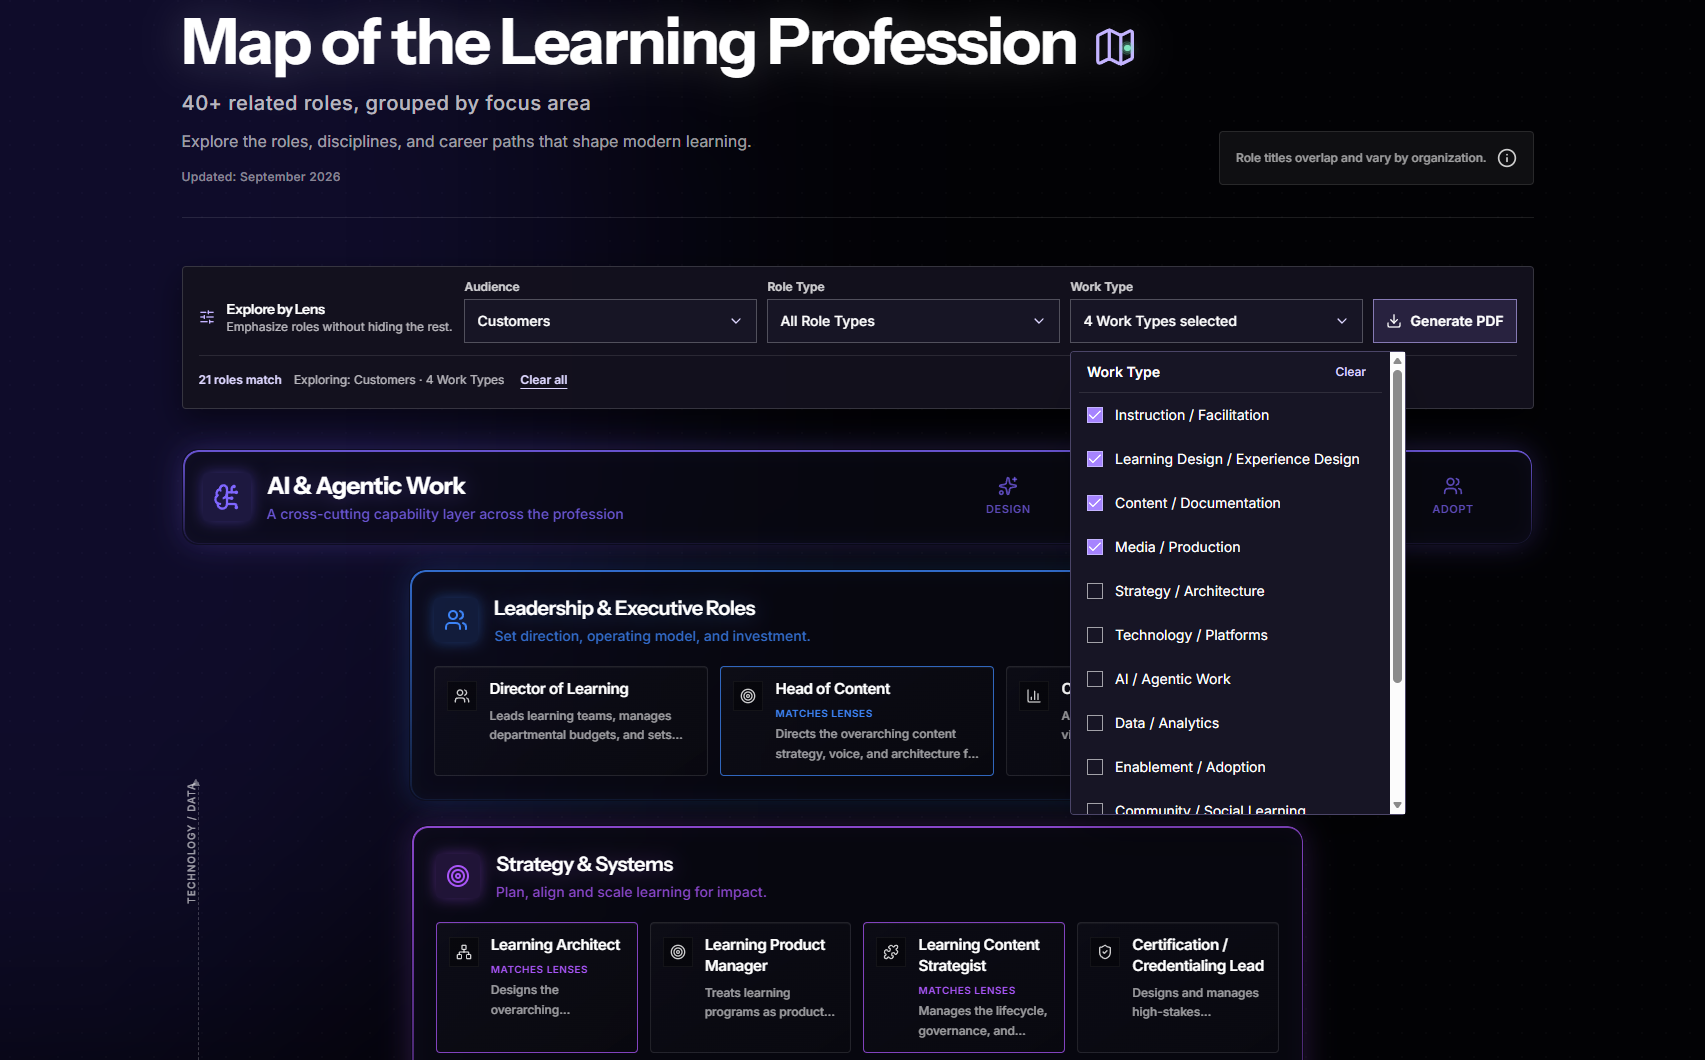Click the scrollbar up arrow in Work Type list
Viewport: 1705px width, 1060px height.
(1397, 360)
